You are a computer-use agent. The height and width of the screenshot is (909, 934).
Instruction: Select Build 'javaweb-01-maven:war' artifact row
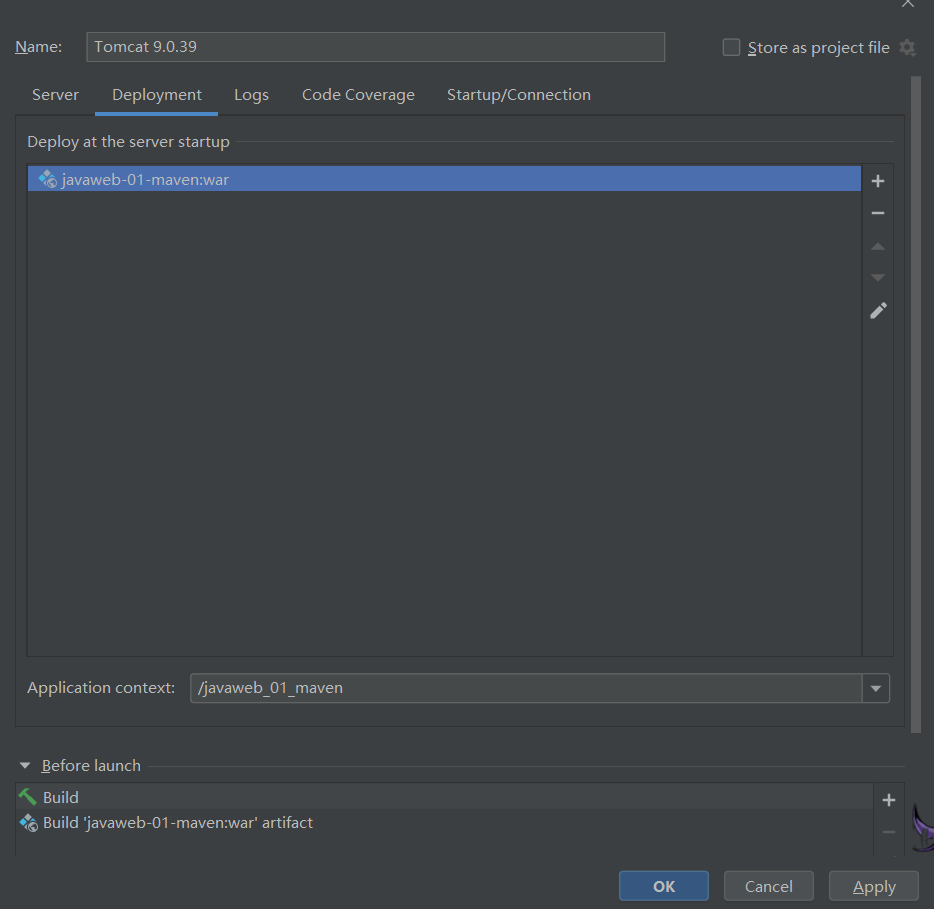[x=444, y=823]
